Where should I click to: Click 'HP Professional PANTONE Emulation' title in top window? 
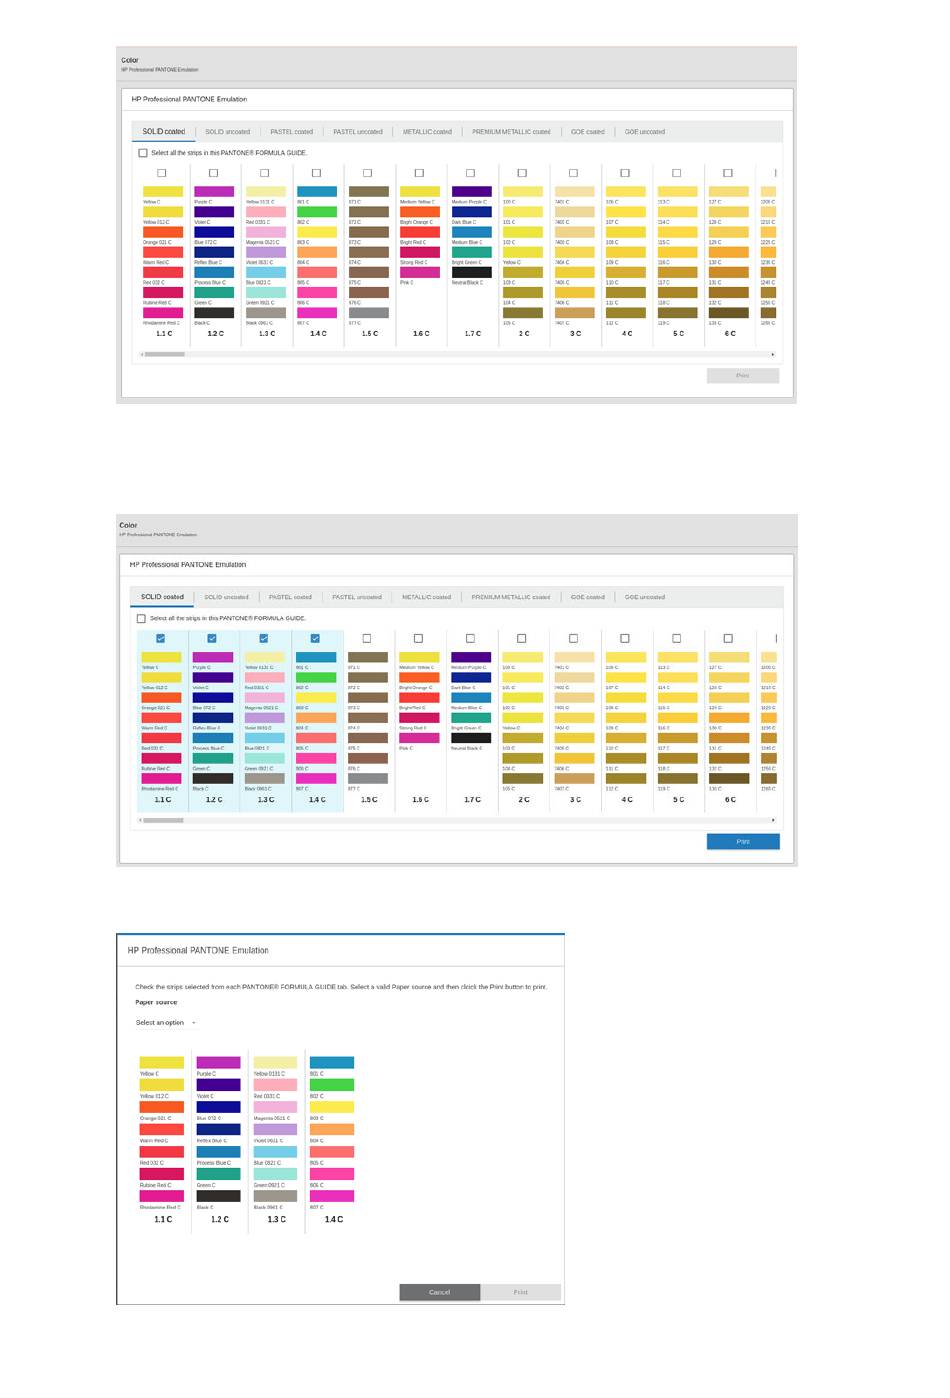189,99
